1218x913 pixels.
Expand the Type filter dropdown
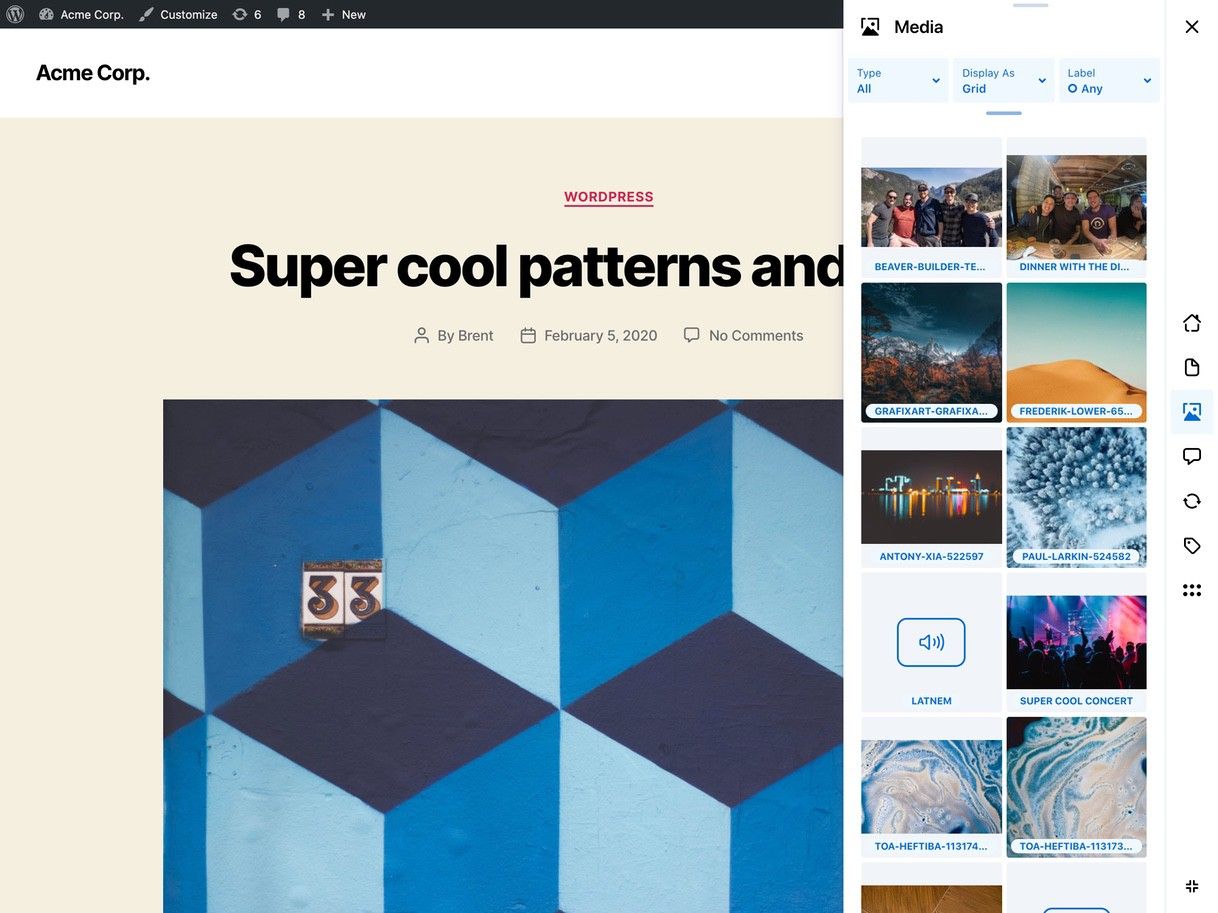pyautogui.click(x=898, y=81)
